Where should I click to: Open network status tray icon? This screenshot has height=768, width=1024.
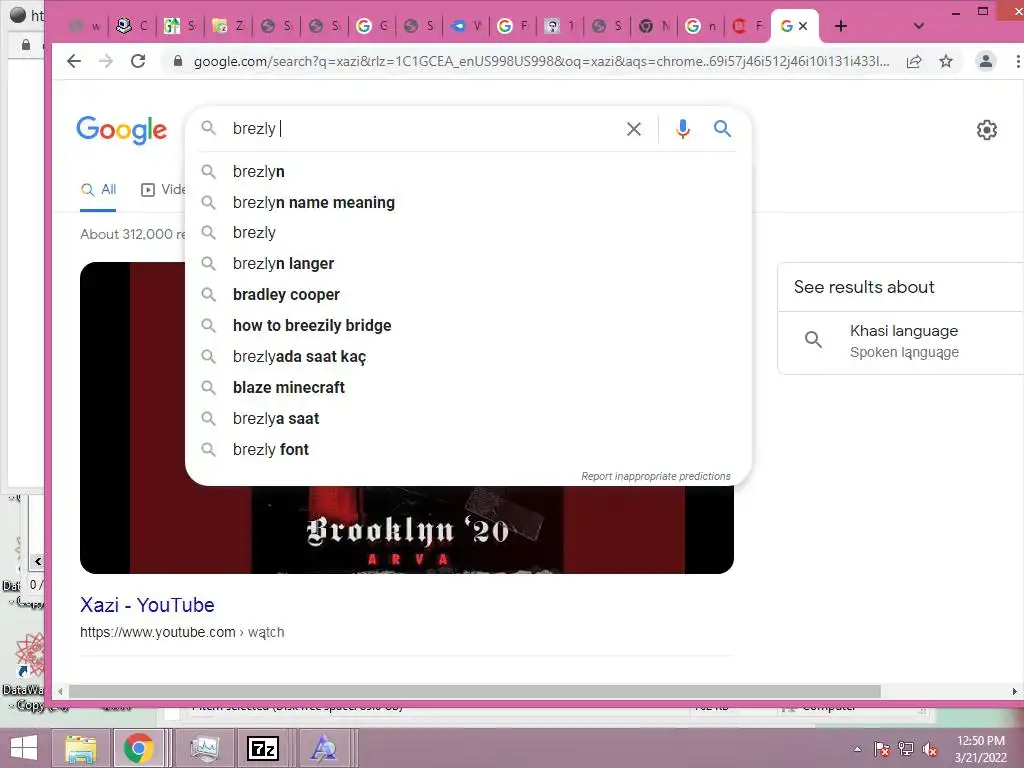pyautogui.click(x=906, y=749)
